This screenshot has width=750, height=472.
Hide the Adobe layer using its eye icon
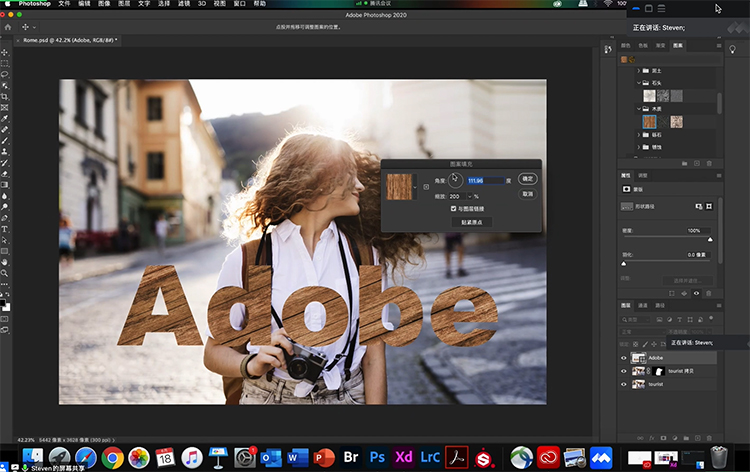[625, 357]
